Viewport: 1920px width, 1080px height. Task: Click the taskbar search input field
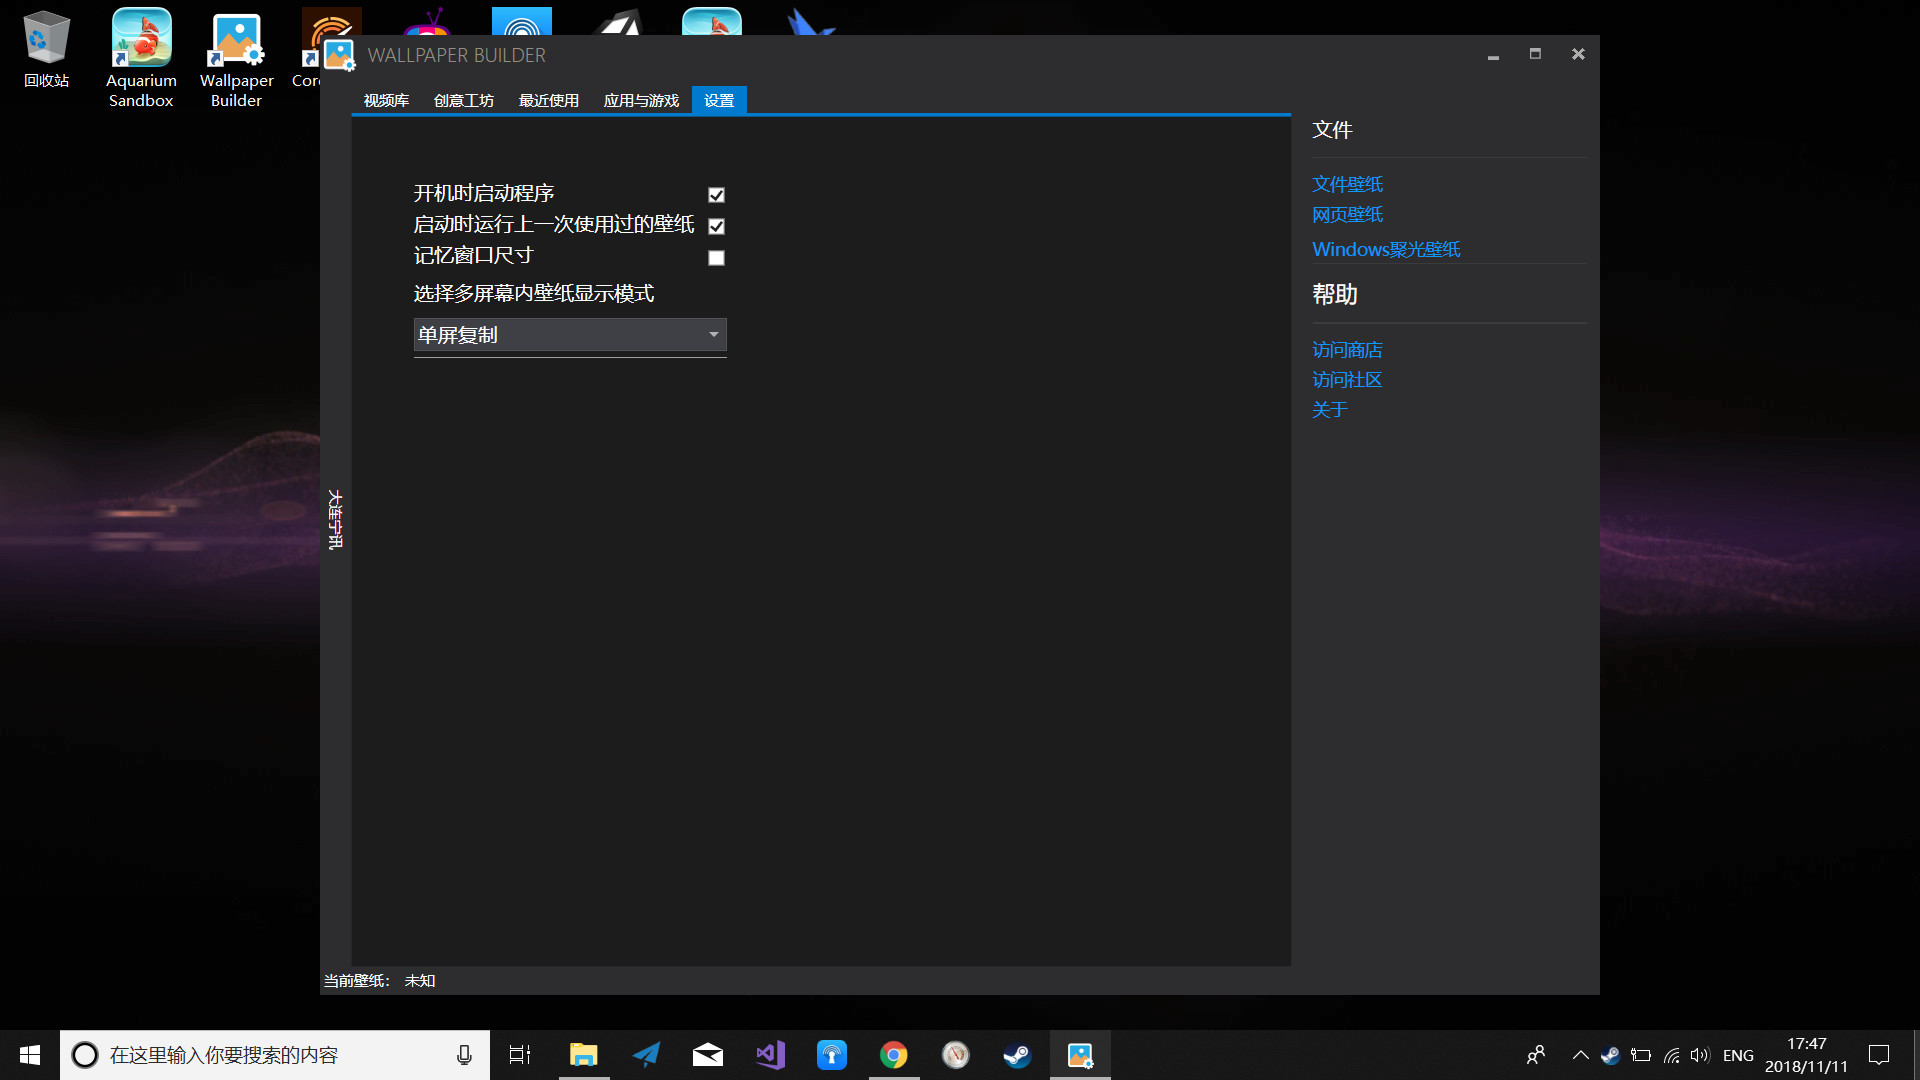[x=270, y=1054]
